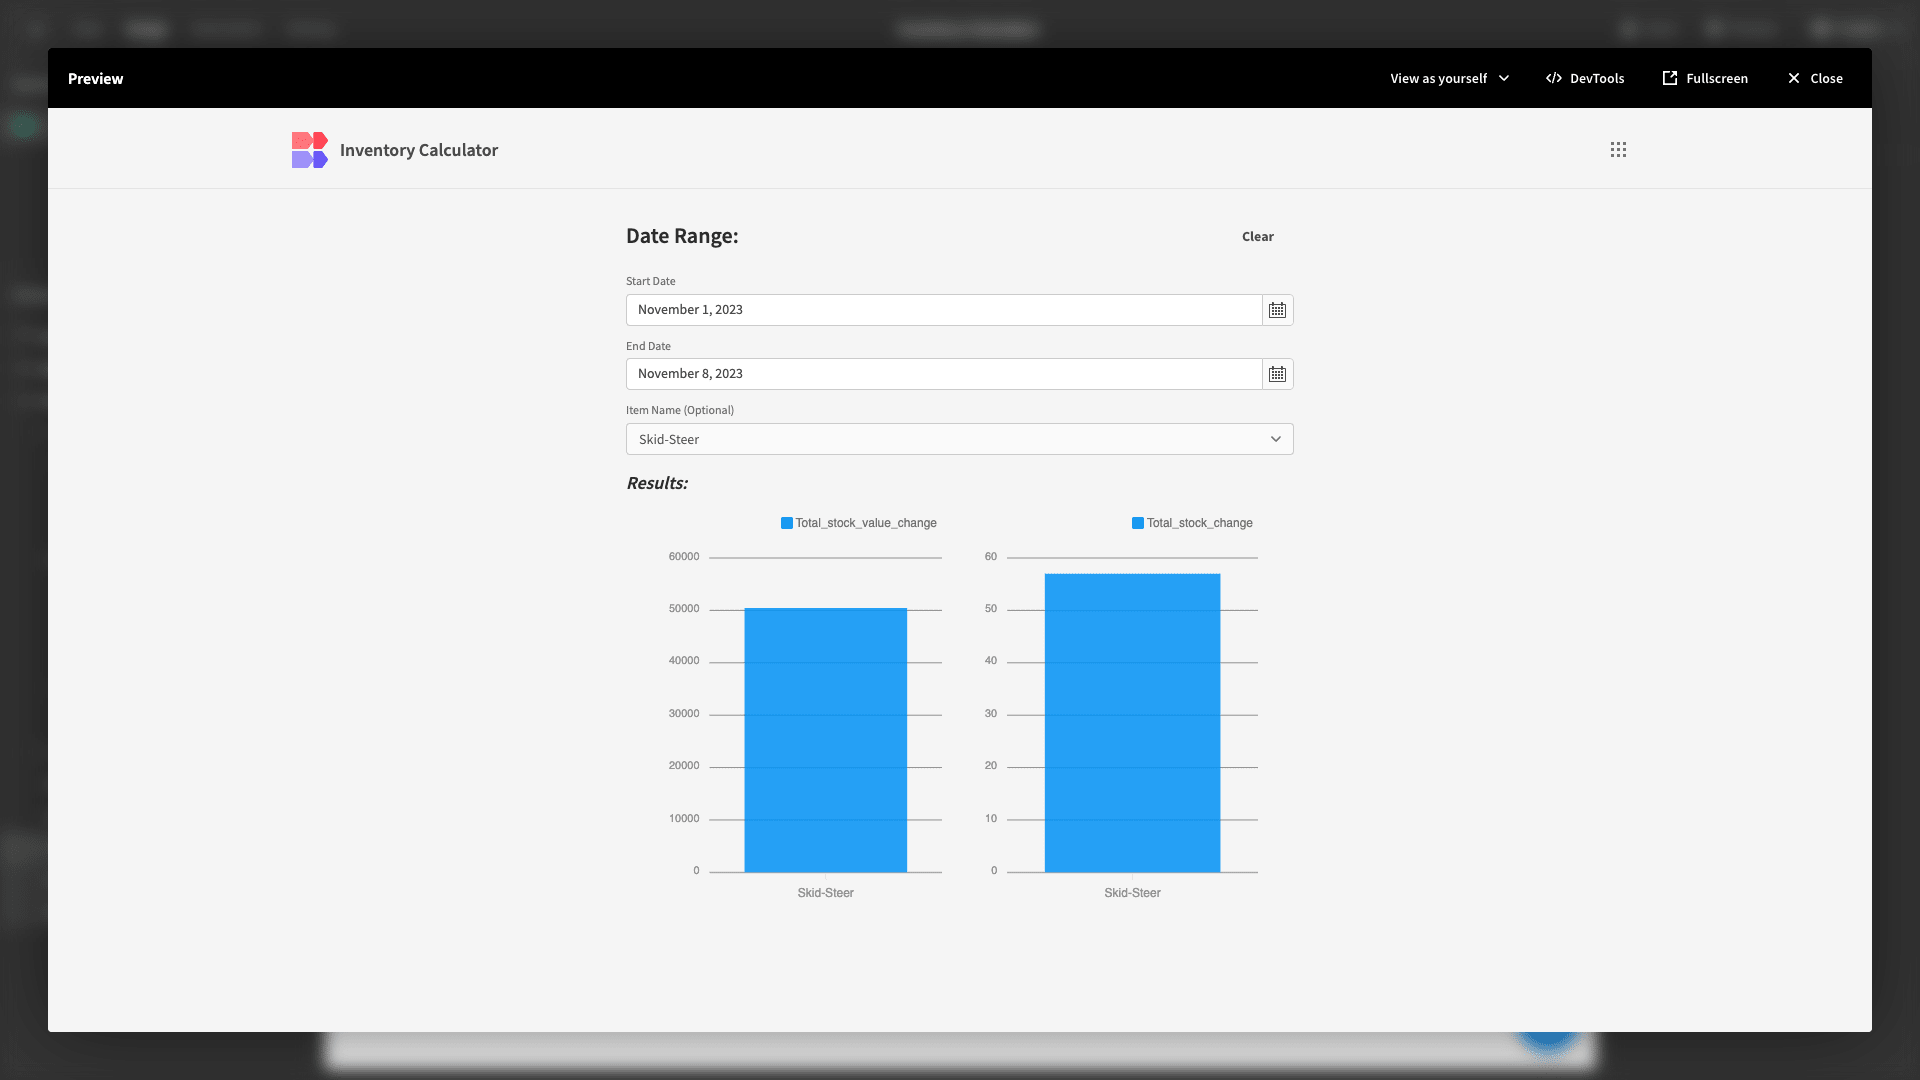Click the Inventory Calculator logo
Image resolution: width=1920 pixels, height=1080 pixels.
coord(309,150)
